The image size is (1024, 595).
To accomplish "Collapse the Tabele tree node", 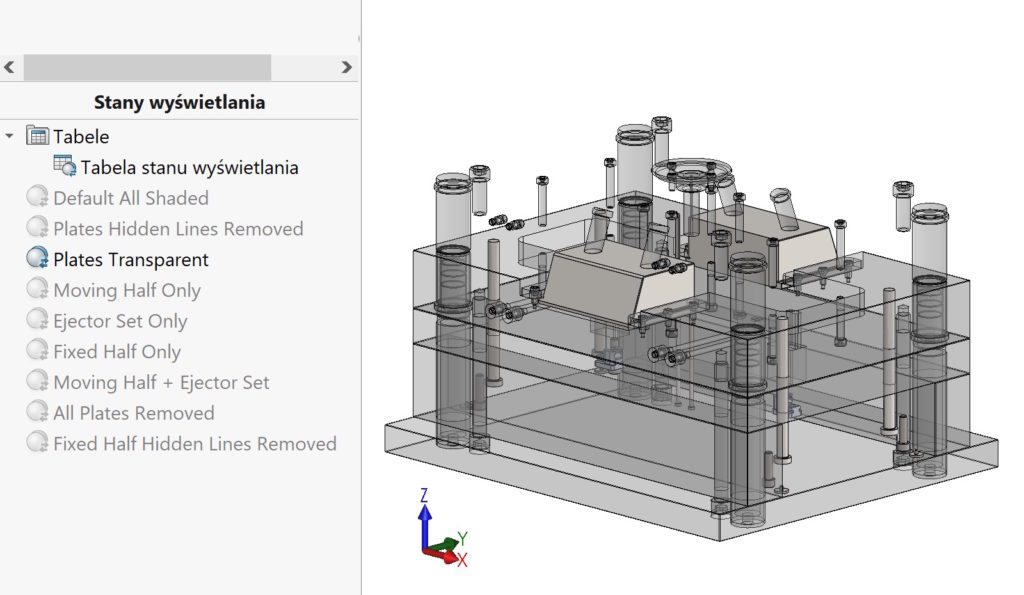I will (x=10, y=136).
